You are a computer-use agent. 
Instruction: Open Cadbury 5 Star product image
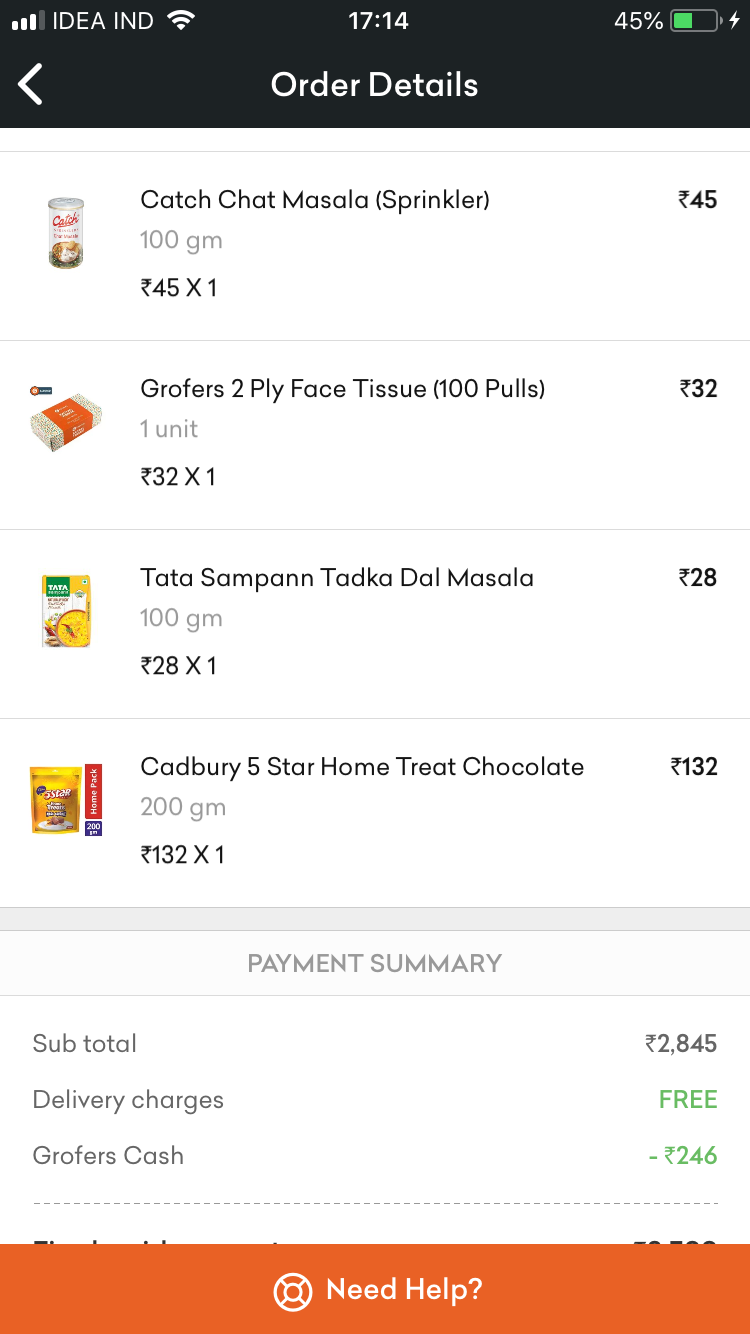(x=66, y=799)
